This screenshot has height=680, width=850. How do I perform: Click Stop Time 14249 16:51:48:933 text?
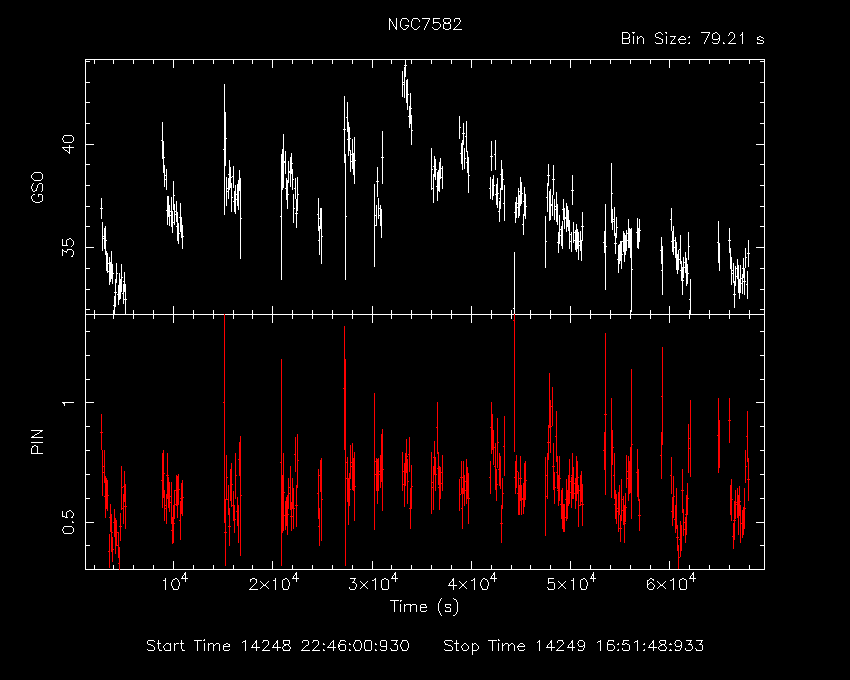click(574, 646)
